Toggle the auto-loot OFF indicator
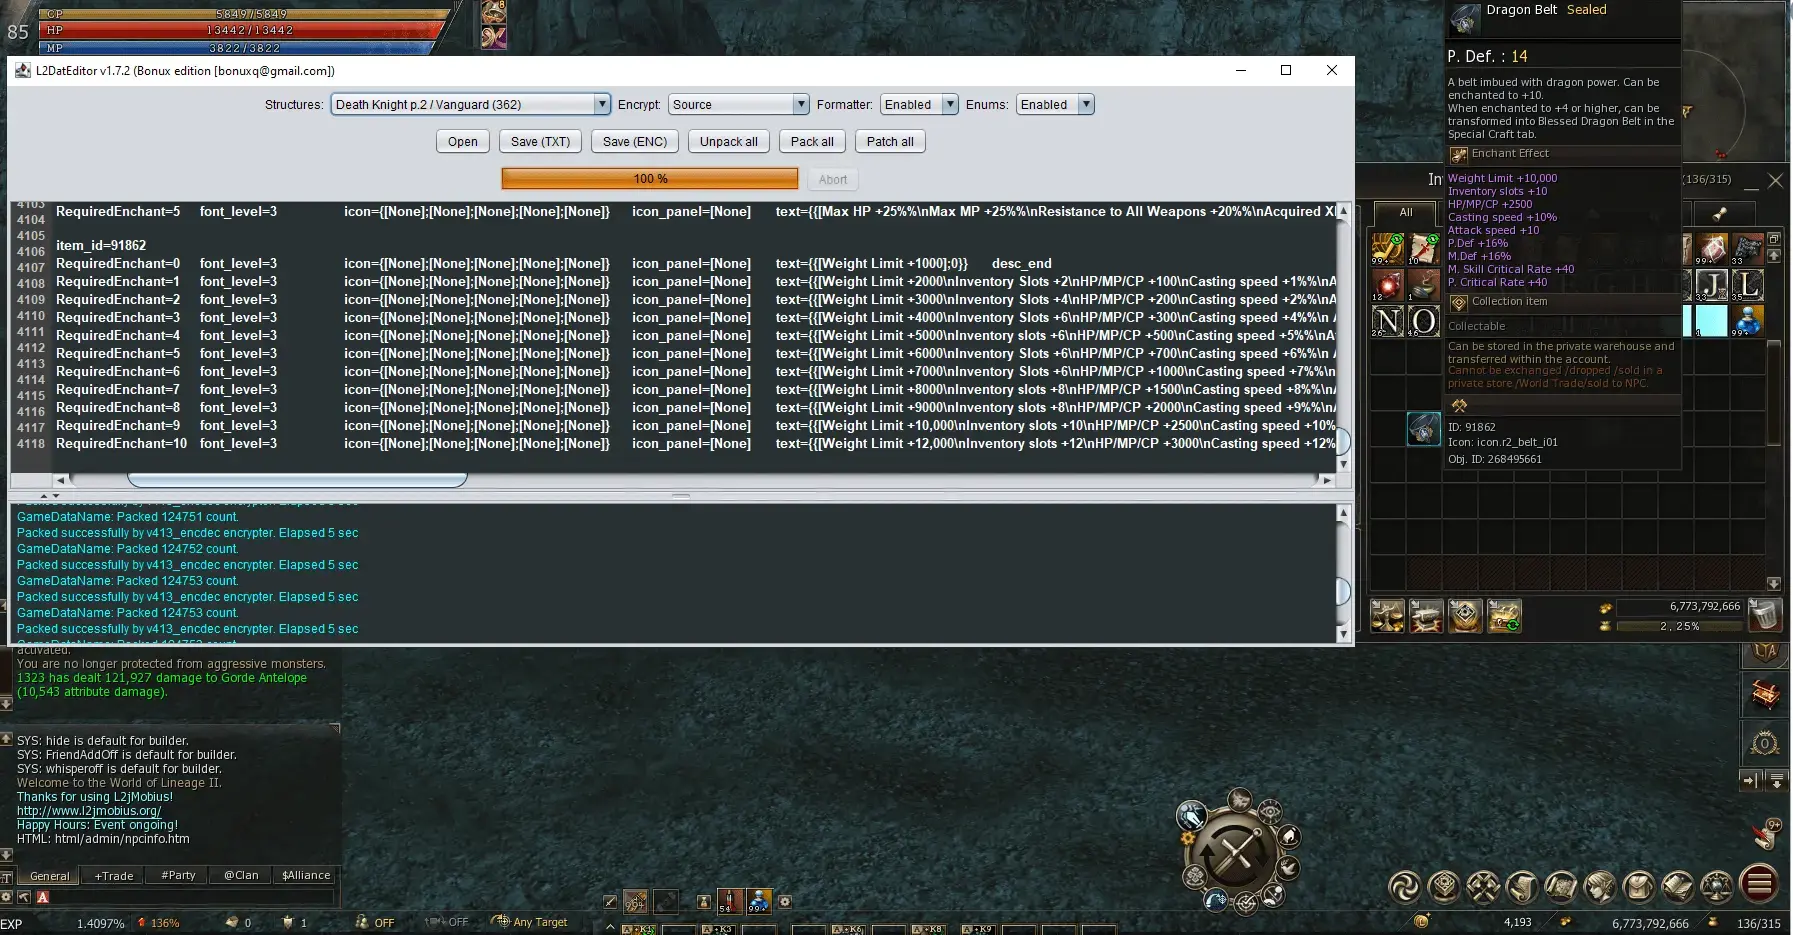This screenshot has height=935, width=1793. (x=376, y=922)
